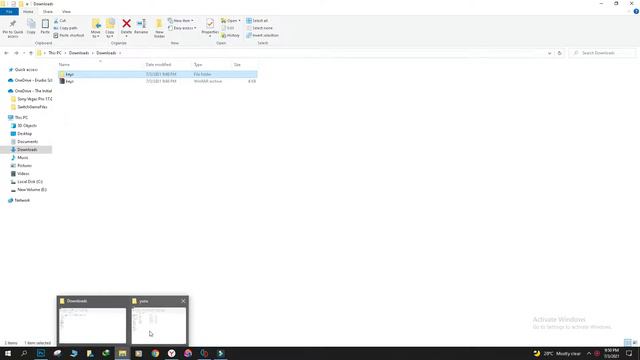Go forward using the Forward arrow
640x360 pixels.
(16, 53)
